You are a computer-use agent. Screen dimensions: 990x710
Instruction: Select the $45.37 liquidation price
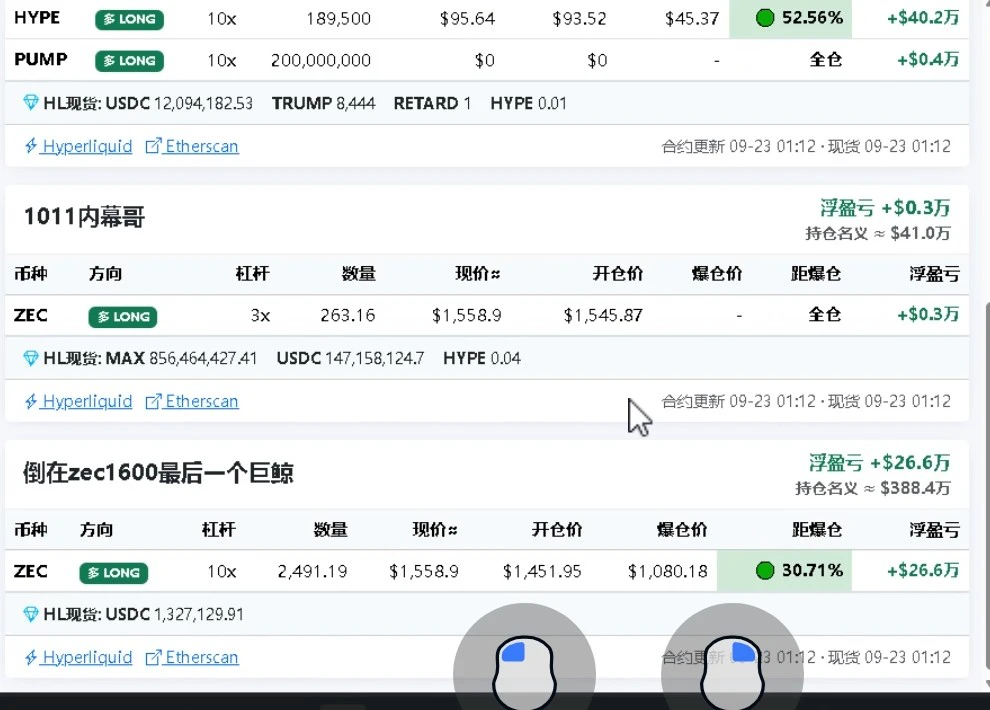click(692, 19)
